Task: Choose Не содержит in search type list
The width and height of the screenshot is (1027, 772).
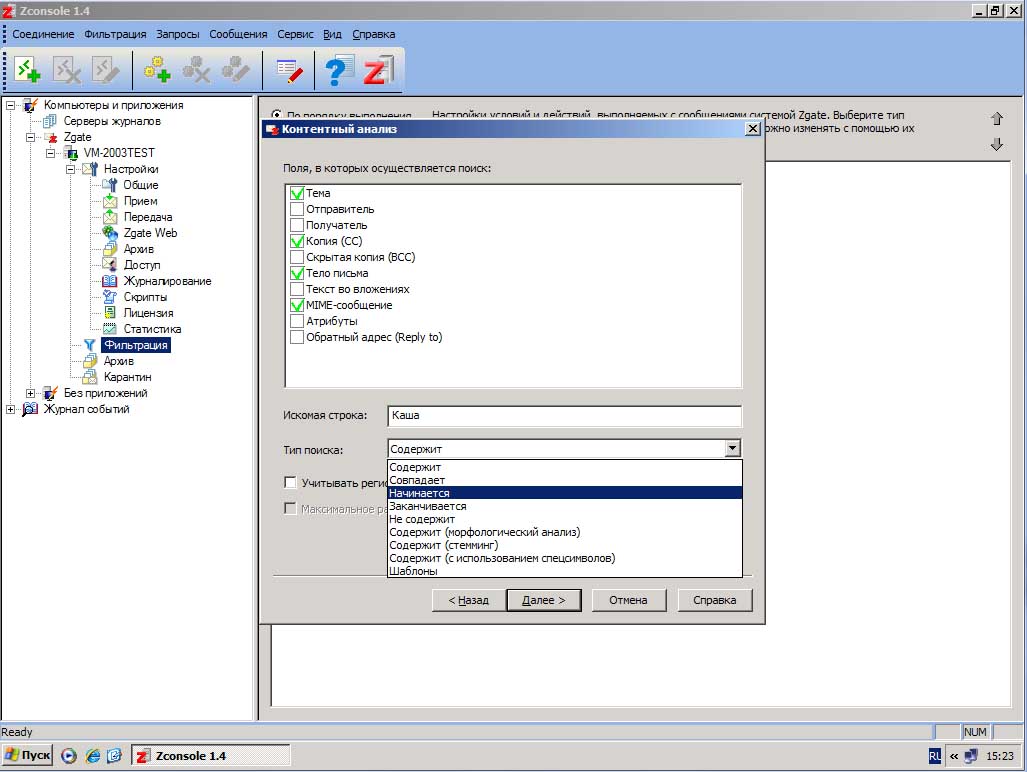Action: (565, 519)
